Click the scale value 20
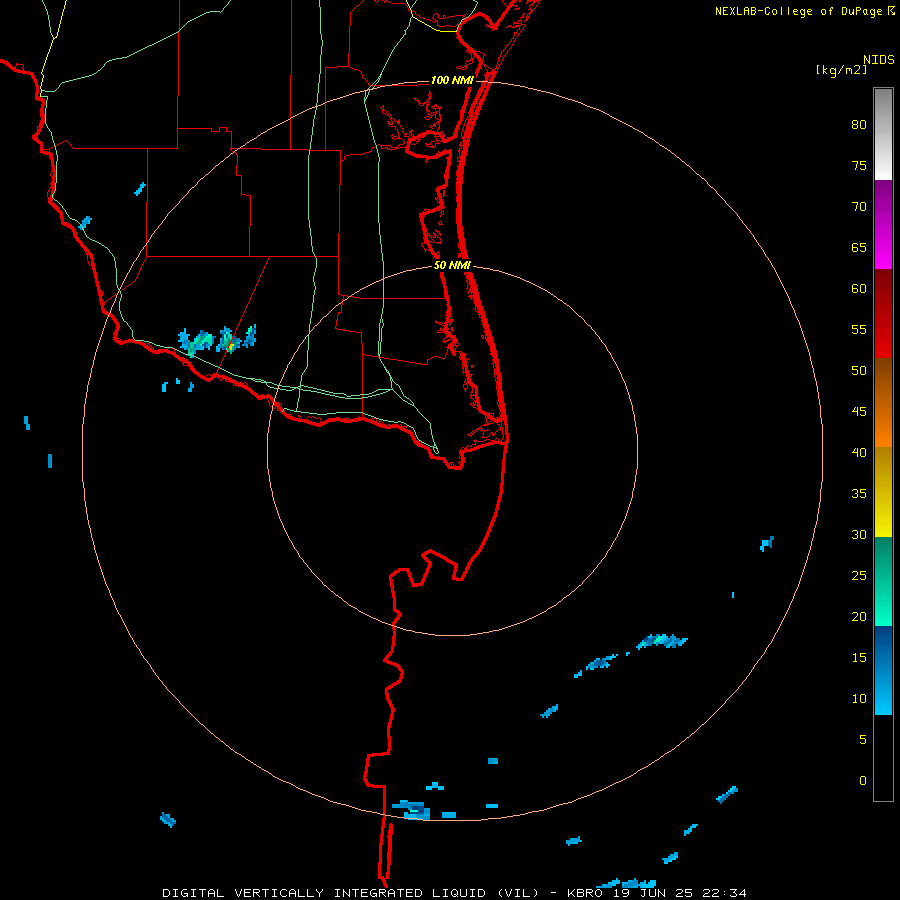Image resolution: width=900 pixels, height=900 pixels. click(x=859, y=616)
